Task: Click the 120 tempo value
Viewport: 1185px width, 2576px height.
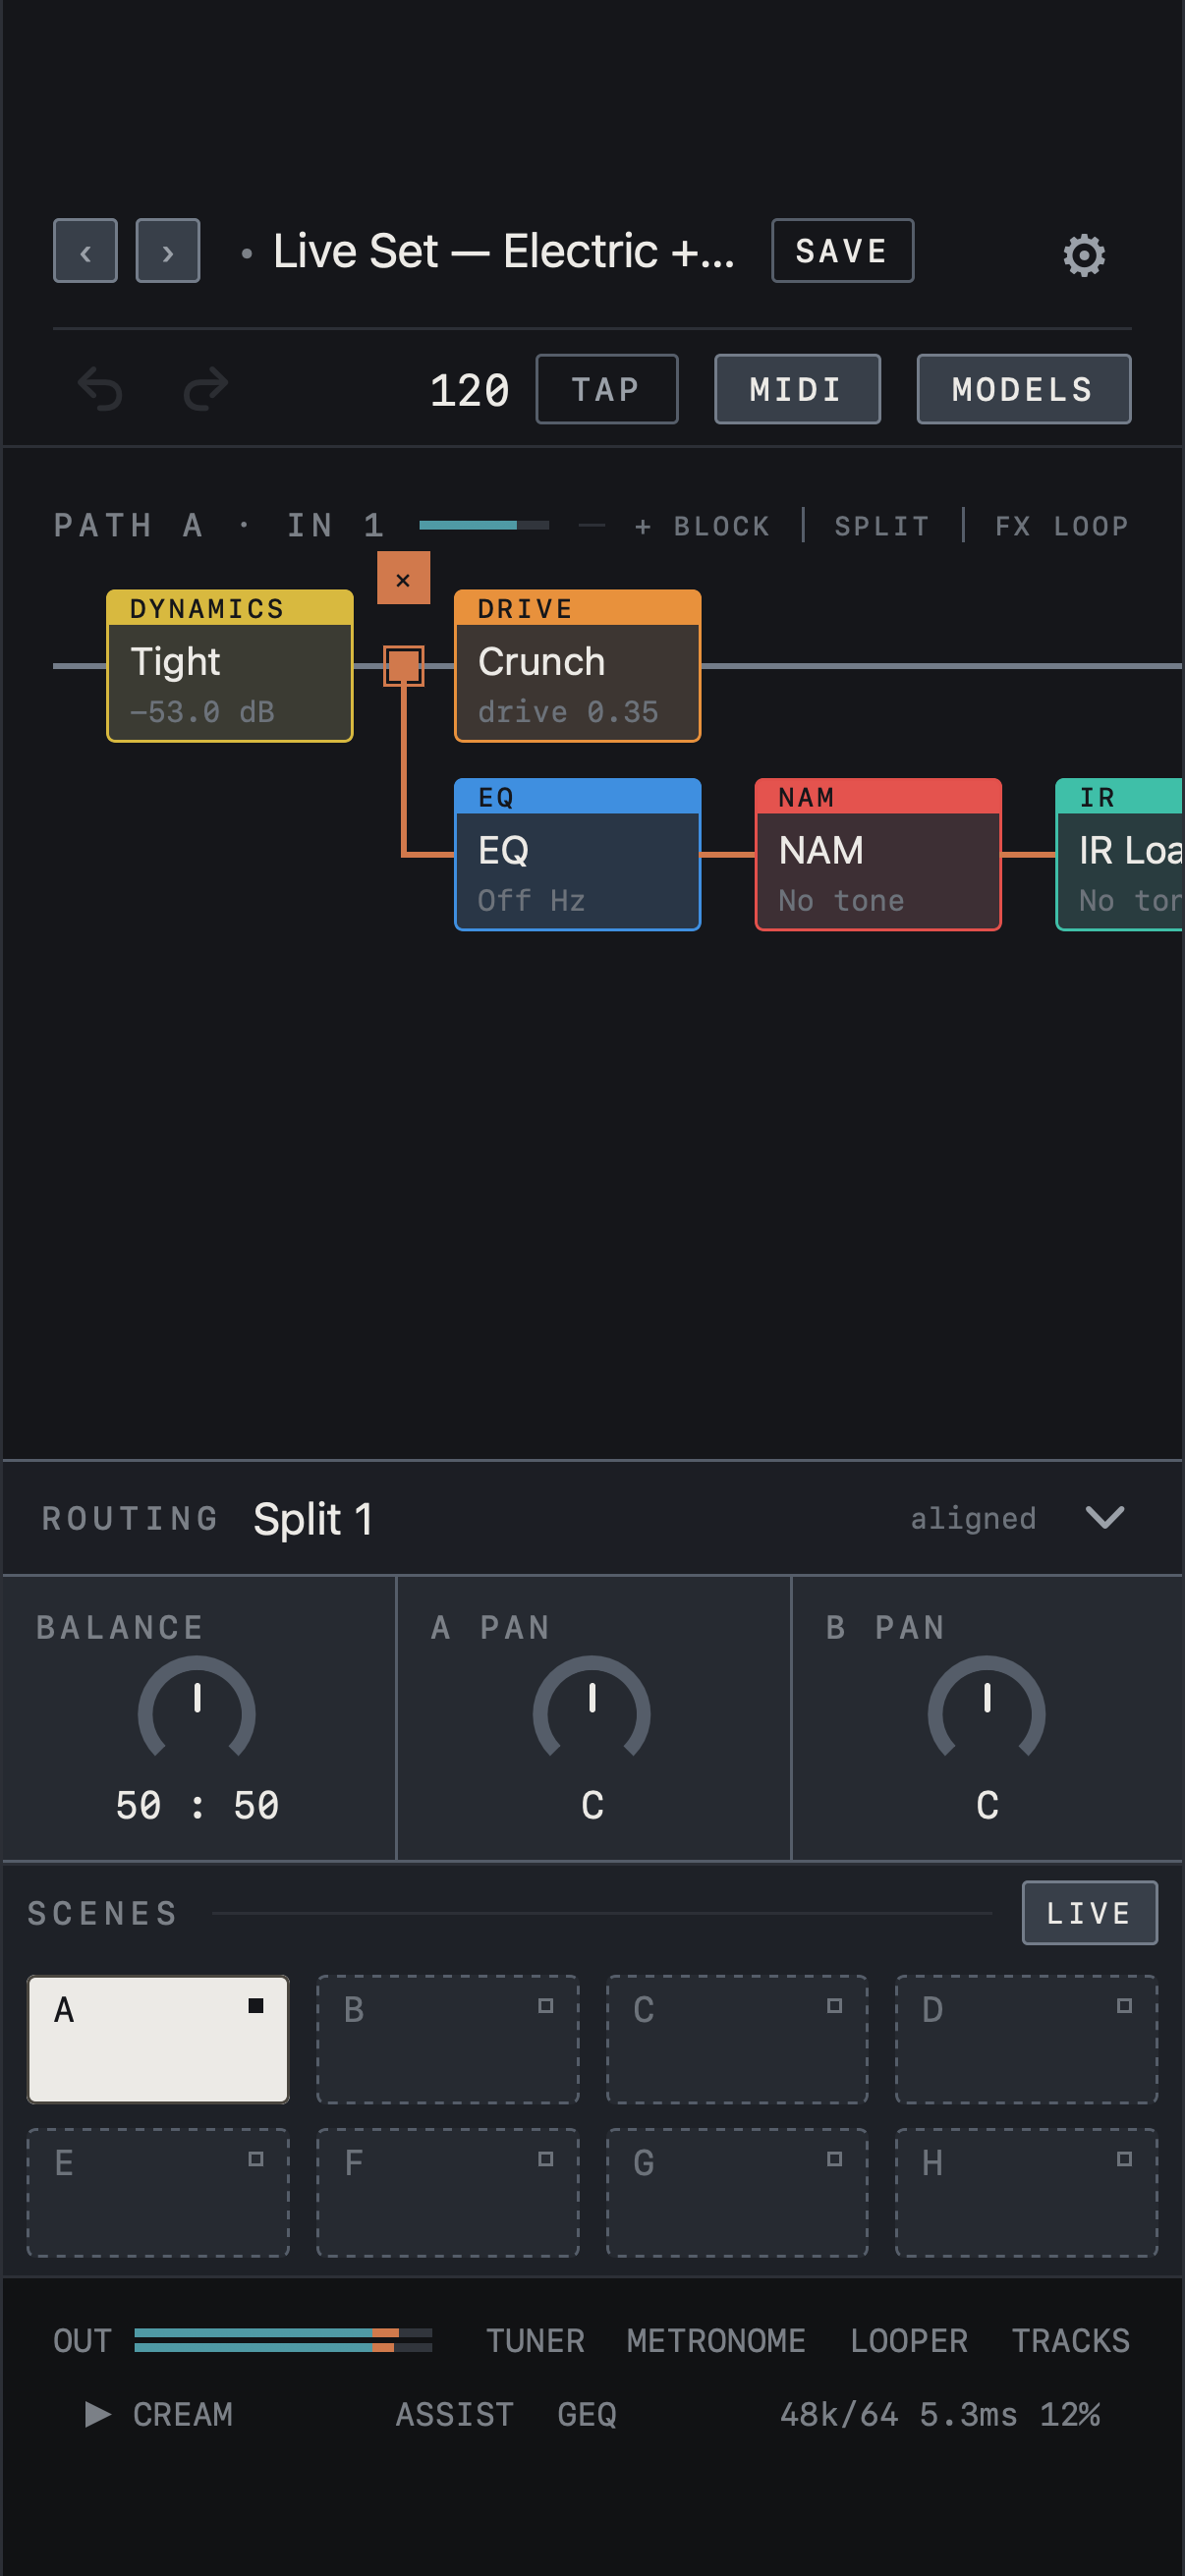Action: (469, 390)
